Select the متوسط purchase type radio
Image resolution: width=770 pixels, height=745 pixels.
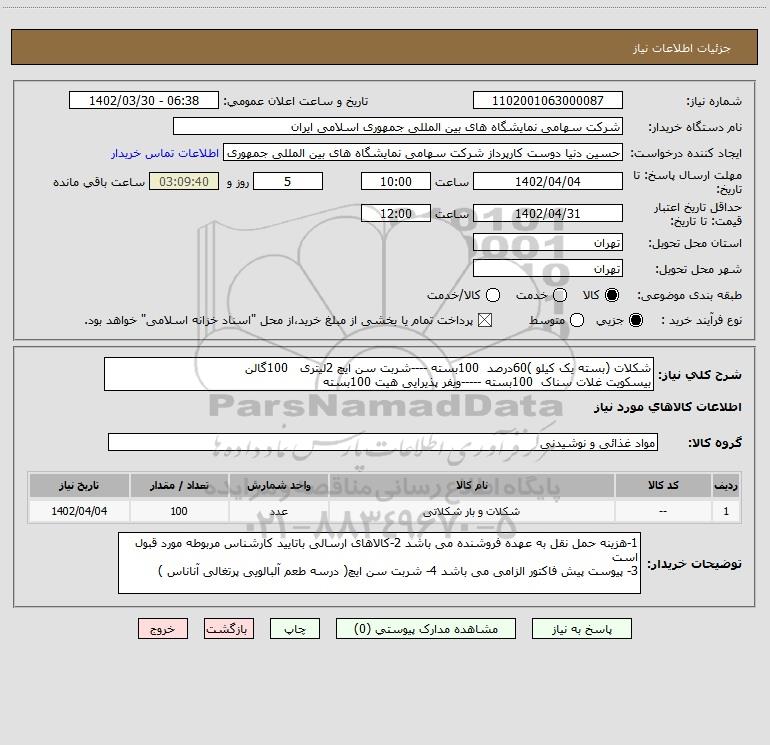[x=577, y=320]
